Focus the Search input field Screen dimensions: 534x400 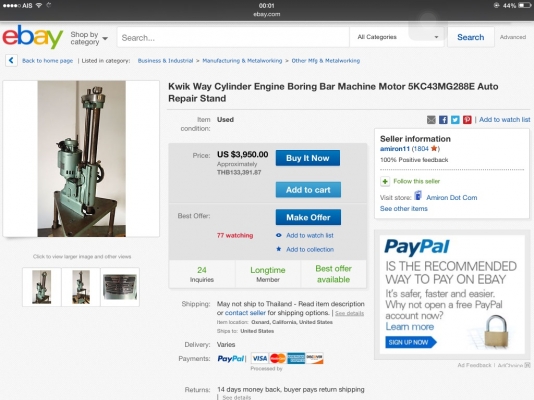click(x=233, y=37)
